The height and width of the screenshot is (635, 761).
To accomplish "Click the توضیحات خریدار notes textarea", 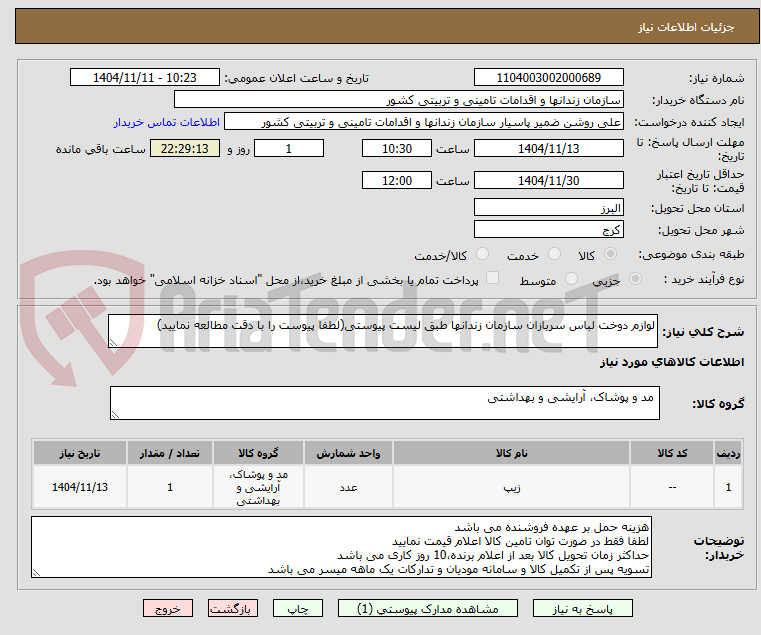I will click(x=341, y=547).
